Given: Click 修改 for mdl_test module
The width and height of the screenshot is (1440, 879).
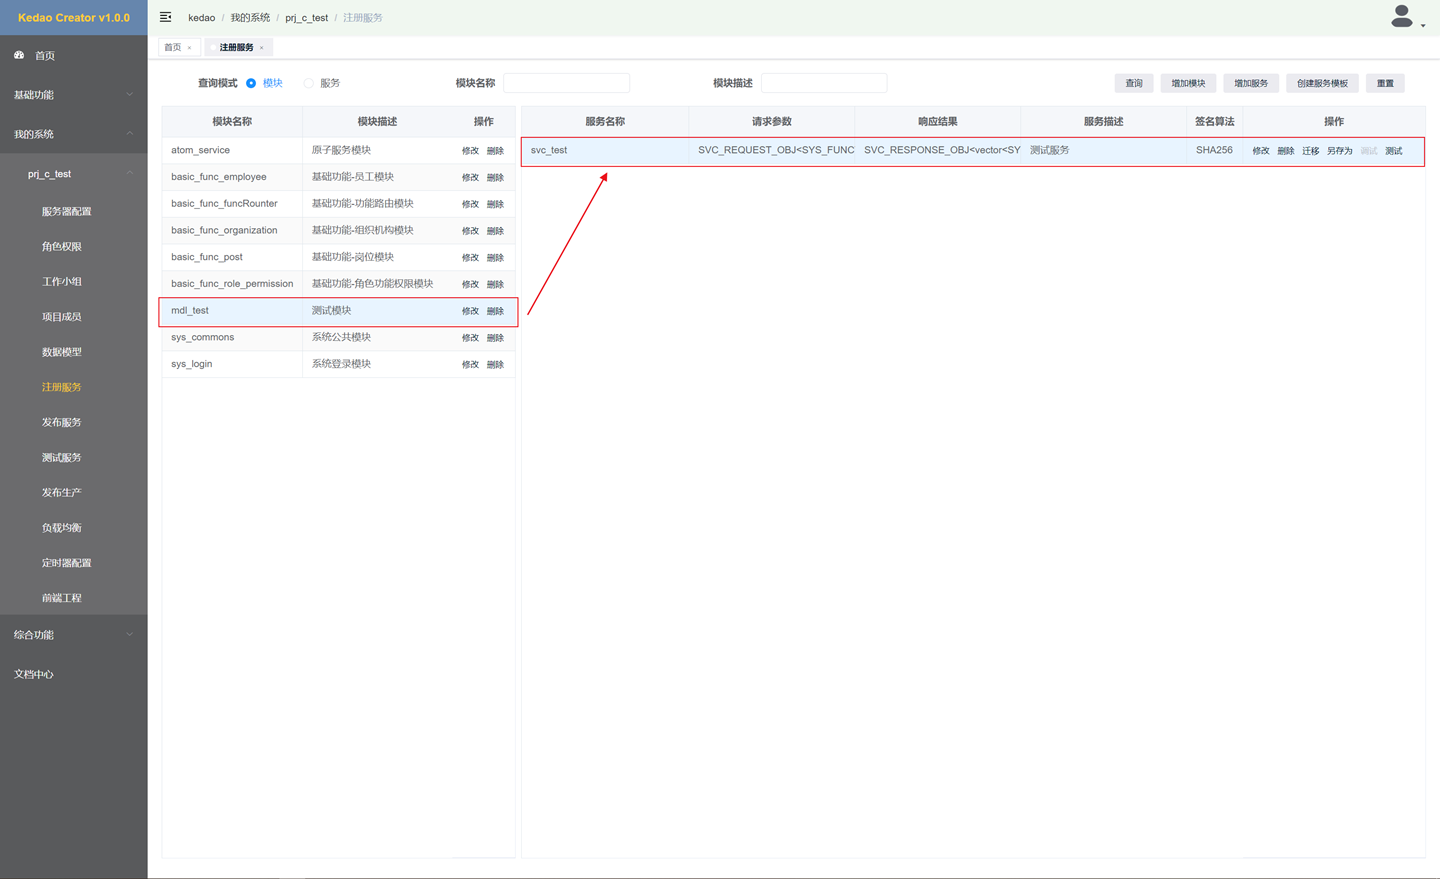Looking at the screenshot, I should (x=470, y=311).
